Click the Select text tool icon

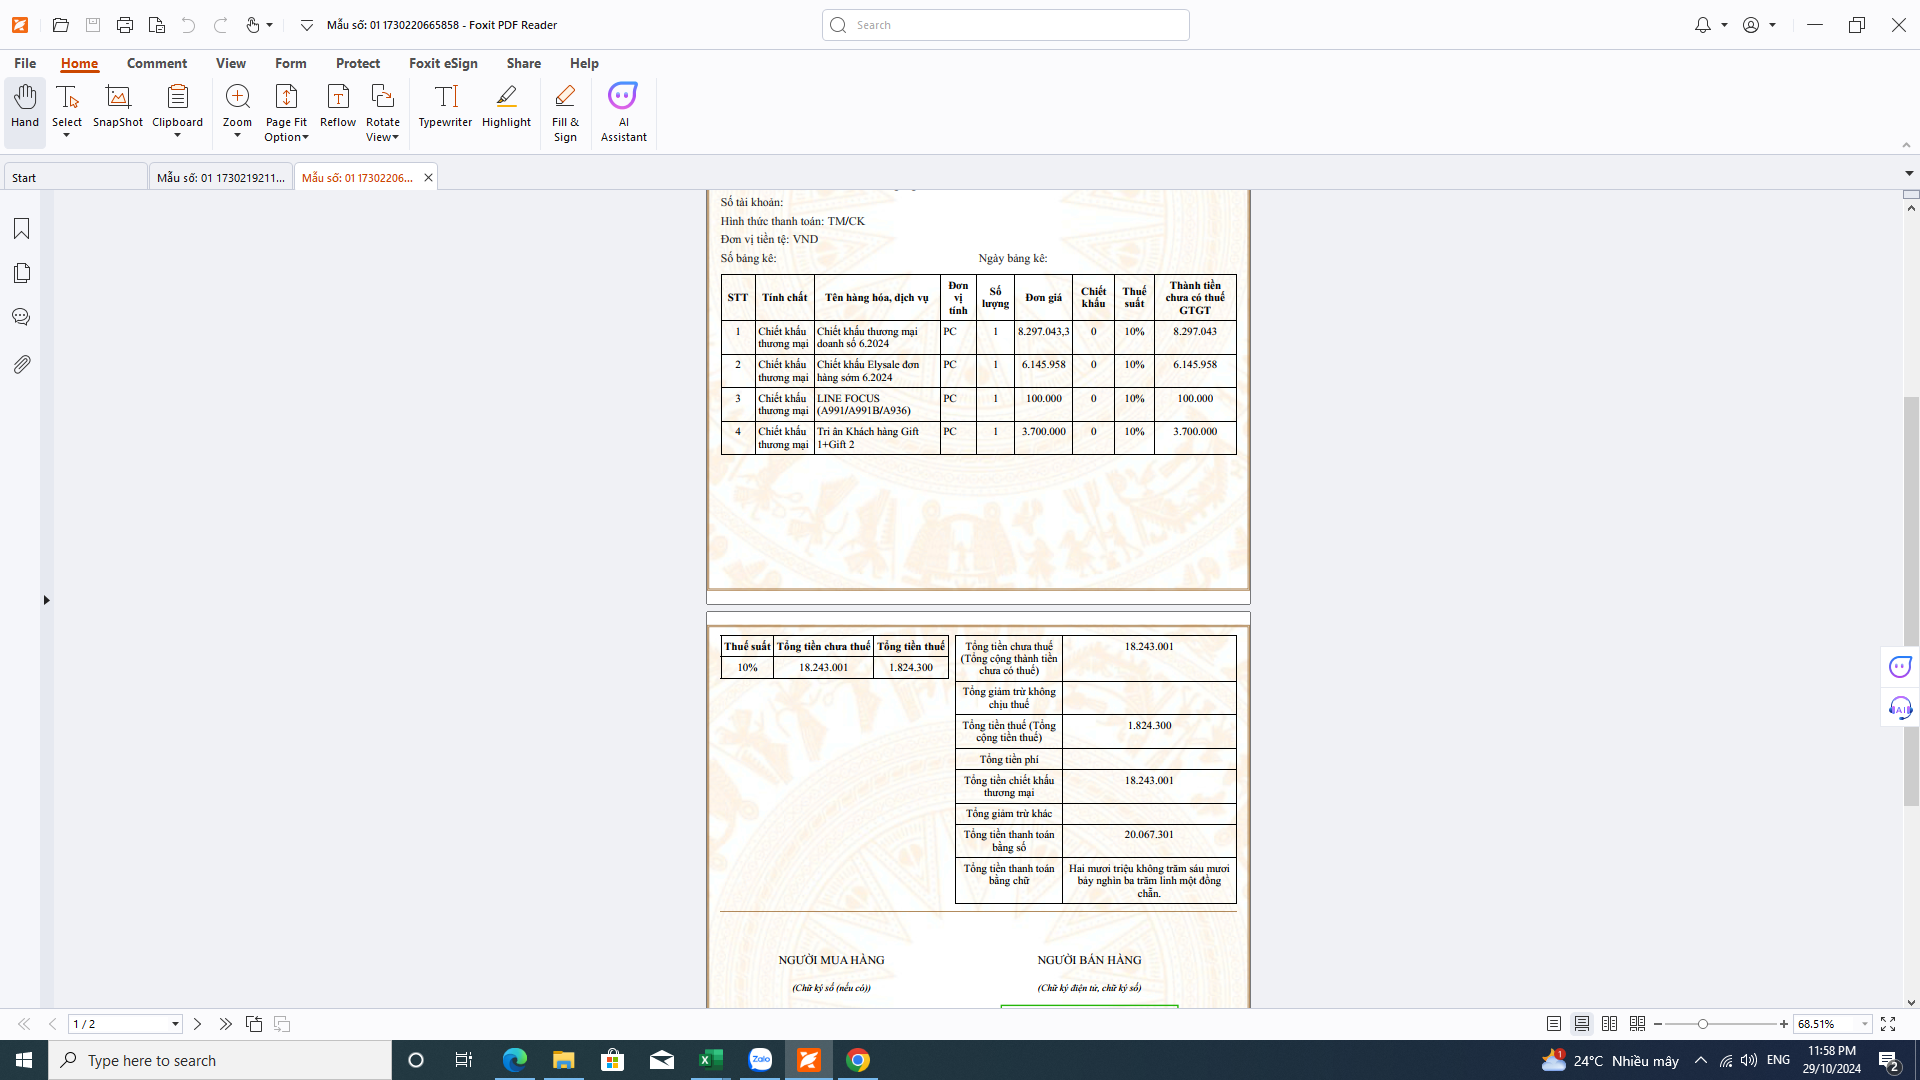67,97
